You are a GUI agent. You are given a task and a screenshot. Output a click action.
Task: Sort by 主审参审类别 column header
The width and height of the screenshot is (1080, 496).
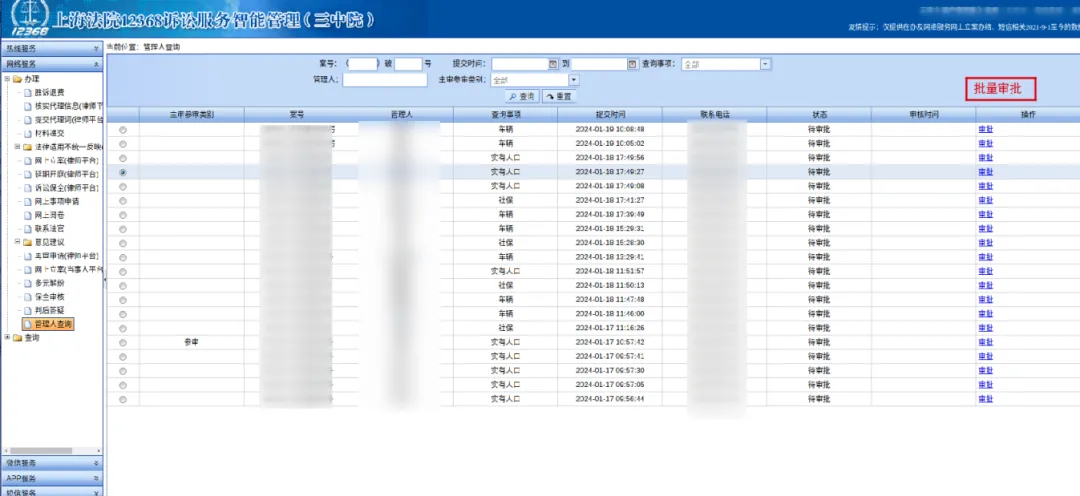pyautogui.click(x=191, y=114)
